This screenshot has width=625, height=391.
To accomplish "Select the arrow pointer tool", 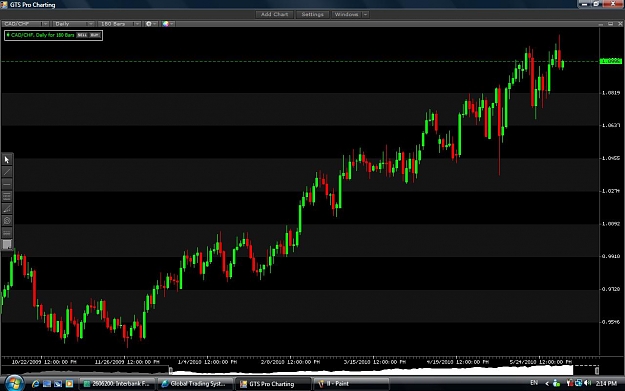I will 7,160.
